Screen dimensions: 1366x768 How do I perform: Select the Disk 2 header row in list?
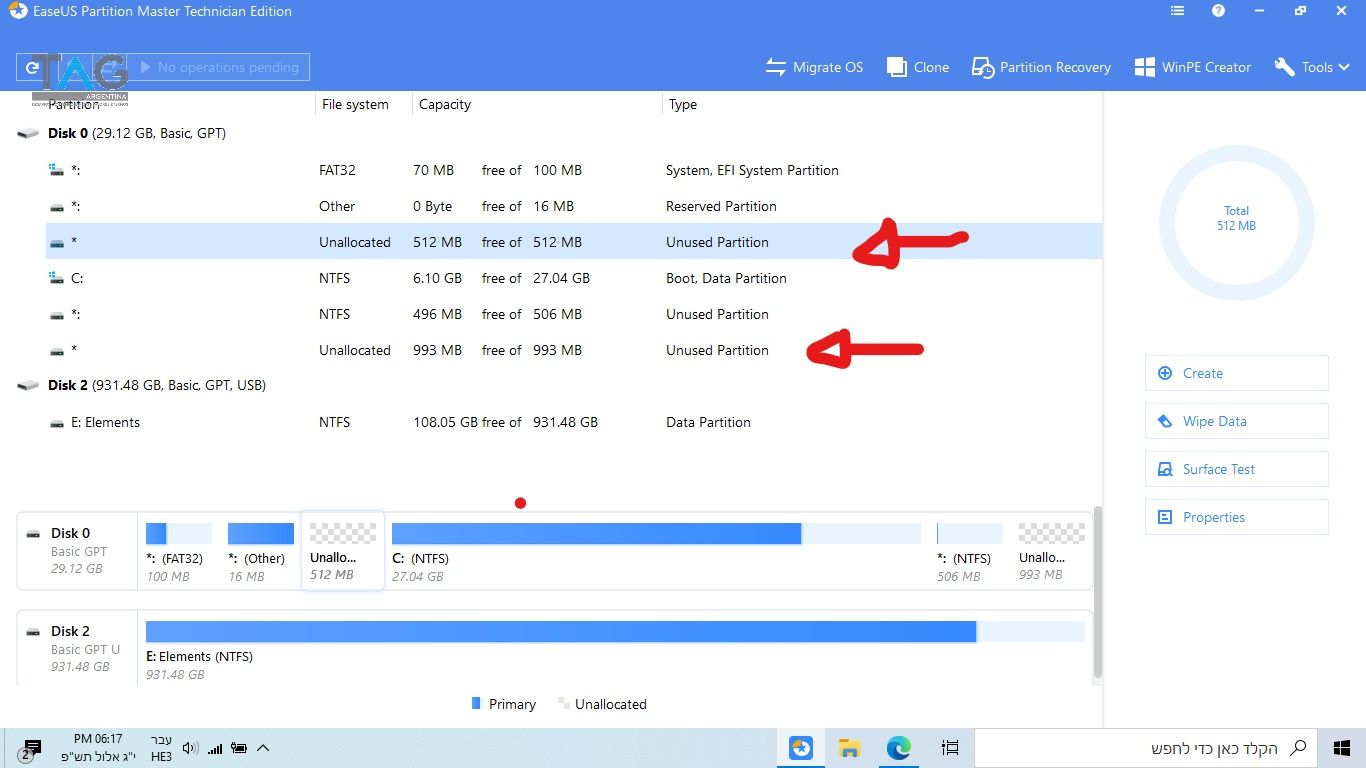click(558, 385)
